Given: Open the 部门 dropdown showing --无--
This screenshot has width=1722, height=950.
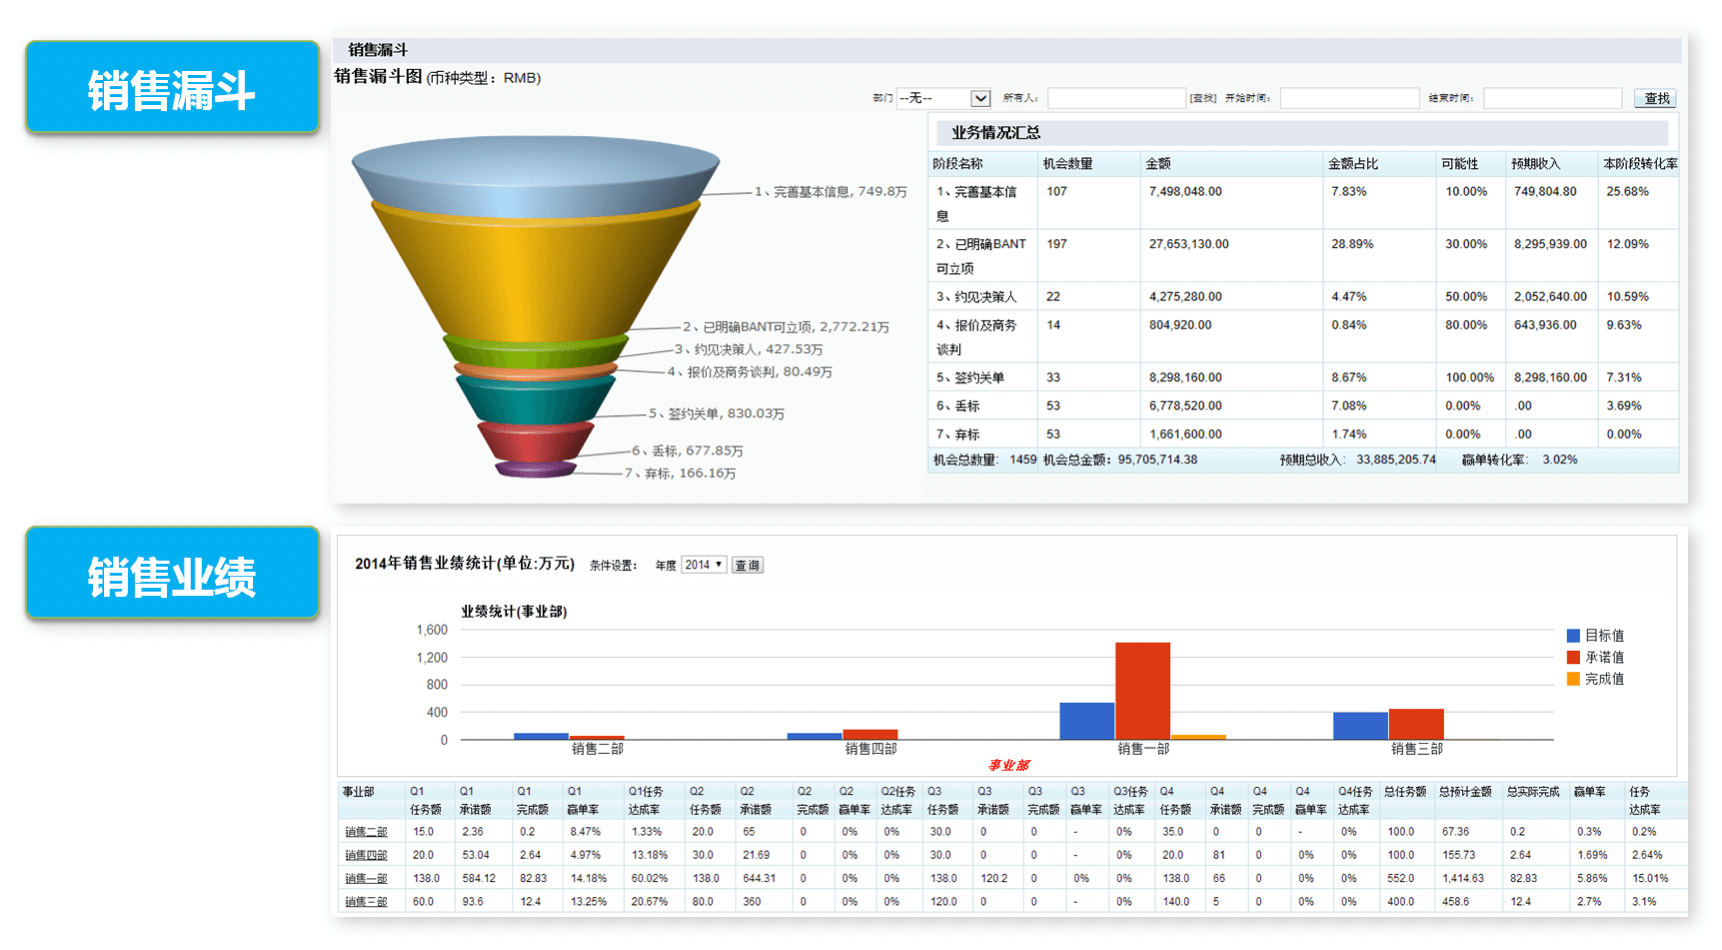Looking at the screenshot, I should pos(944,98).
